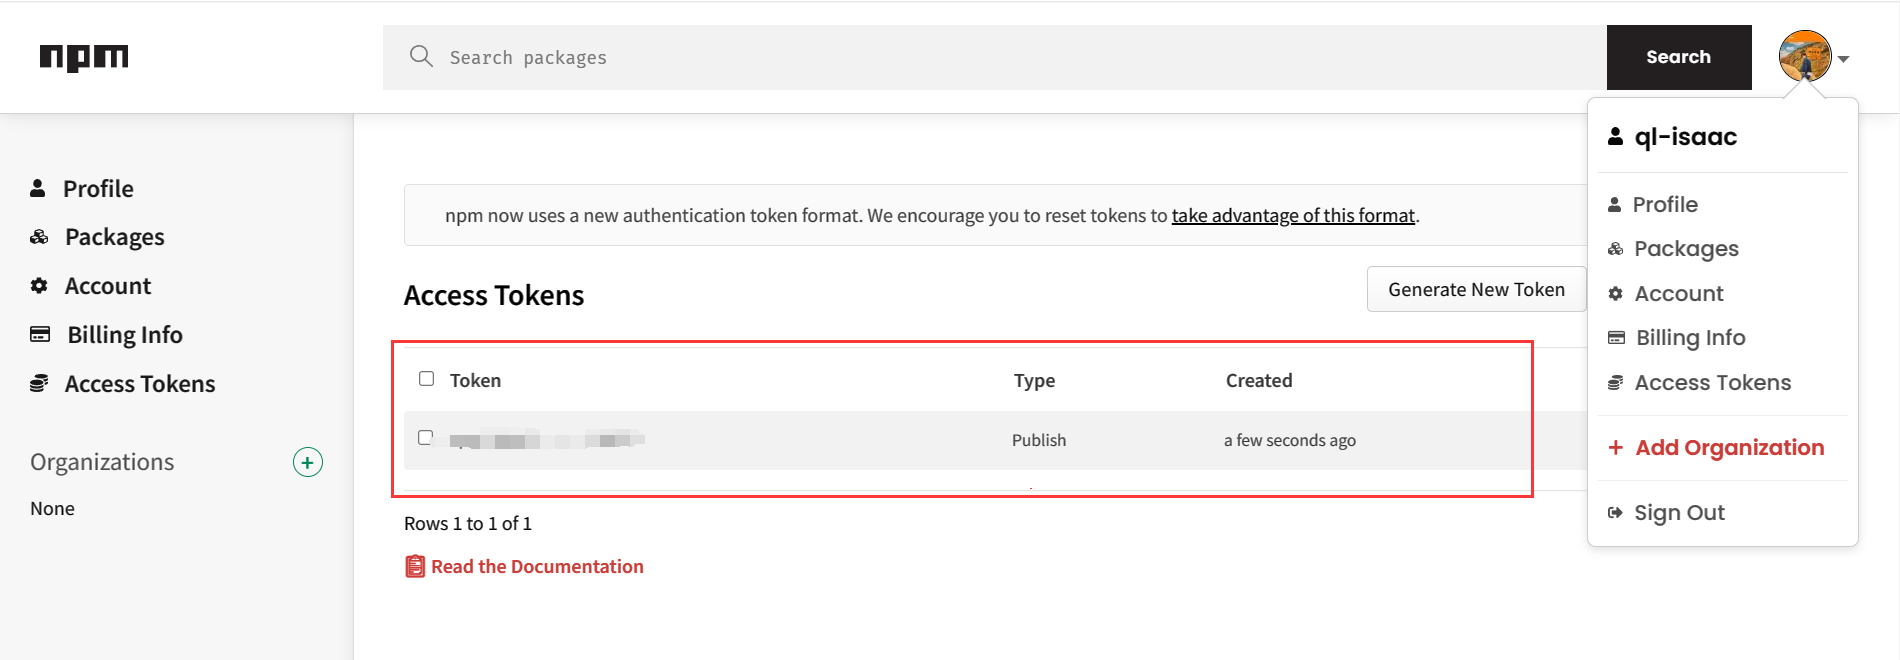Check the Publish token row checkbox
This screenshot has height=660, width=1900.
pos(426,437)
